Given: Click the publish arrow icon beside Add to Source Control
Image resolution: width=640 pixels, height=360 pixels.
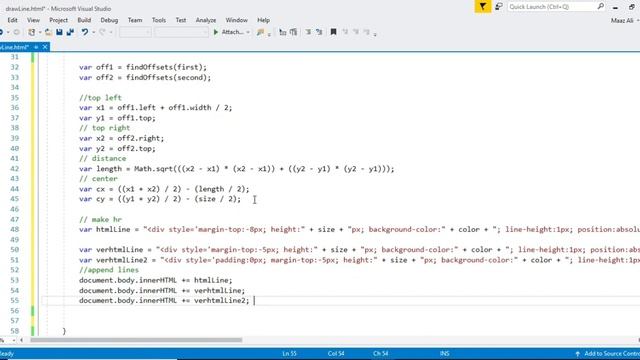Looking at the screenshot, I should tap(578, 354).
